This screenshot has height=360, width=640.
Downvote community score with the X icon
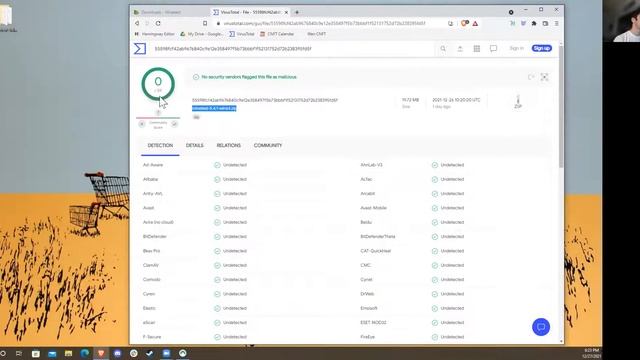click(142, 124)
